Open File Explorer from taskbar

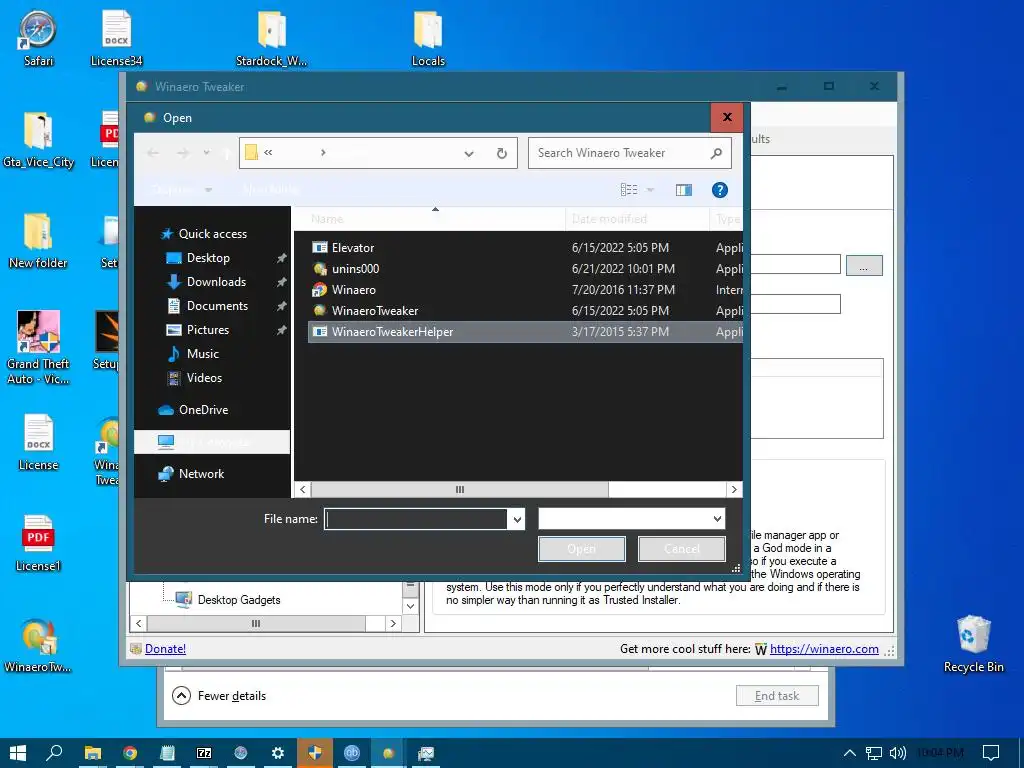click(92, 753)
